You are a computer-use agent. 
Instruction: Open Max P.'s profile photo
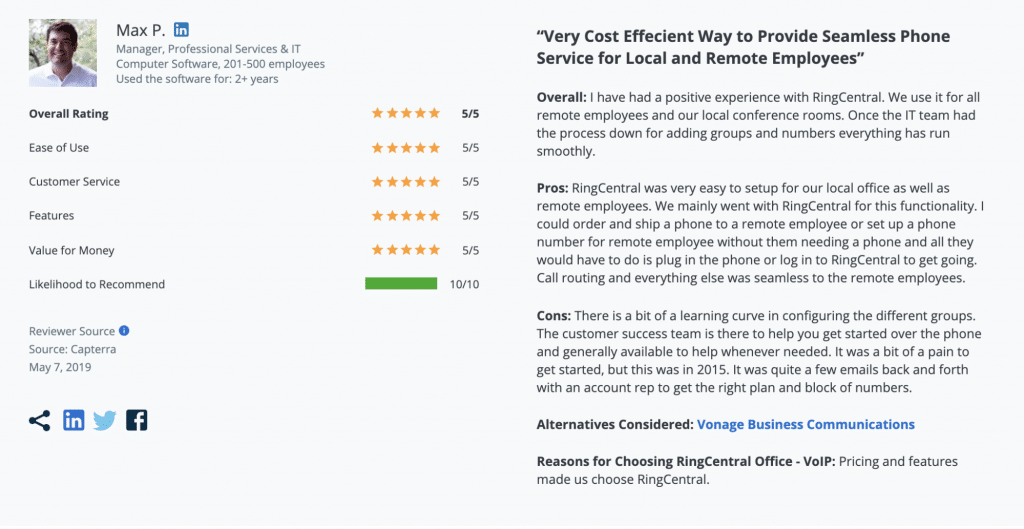tap(63, 53)
